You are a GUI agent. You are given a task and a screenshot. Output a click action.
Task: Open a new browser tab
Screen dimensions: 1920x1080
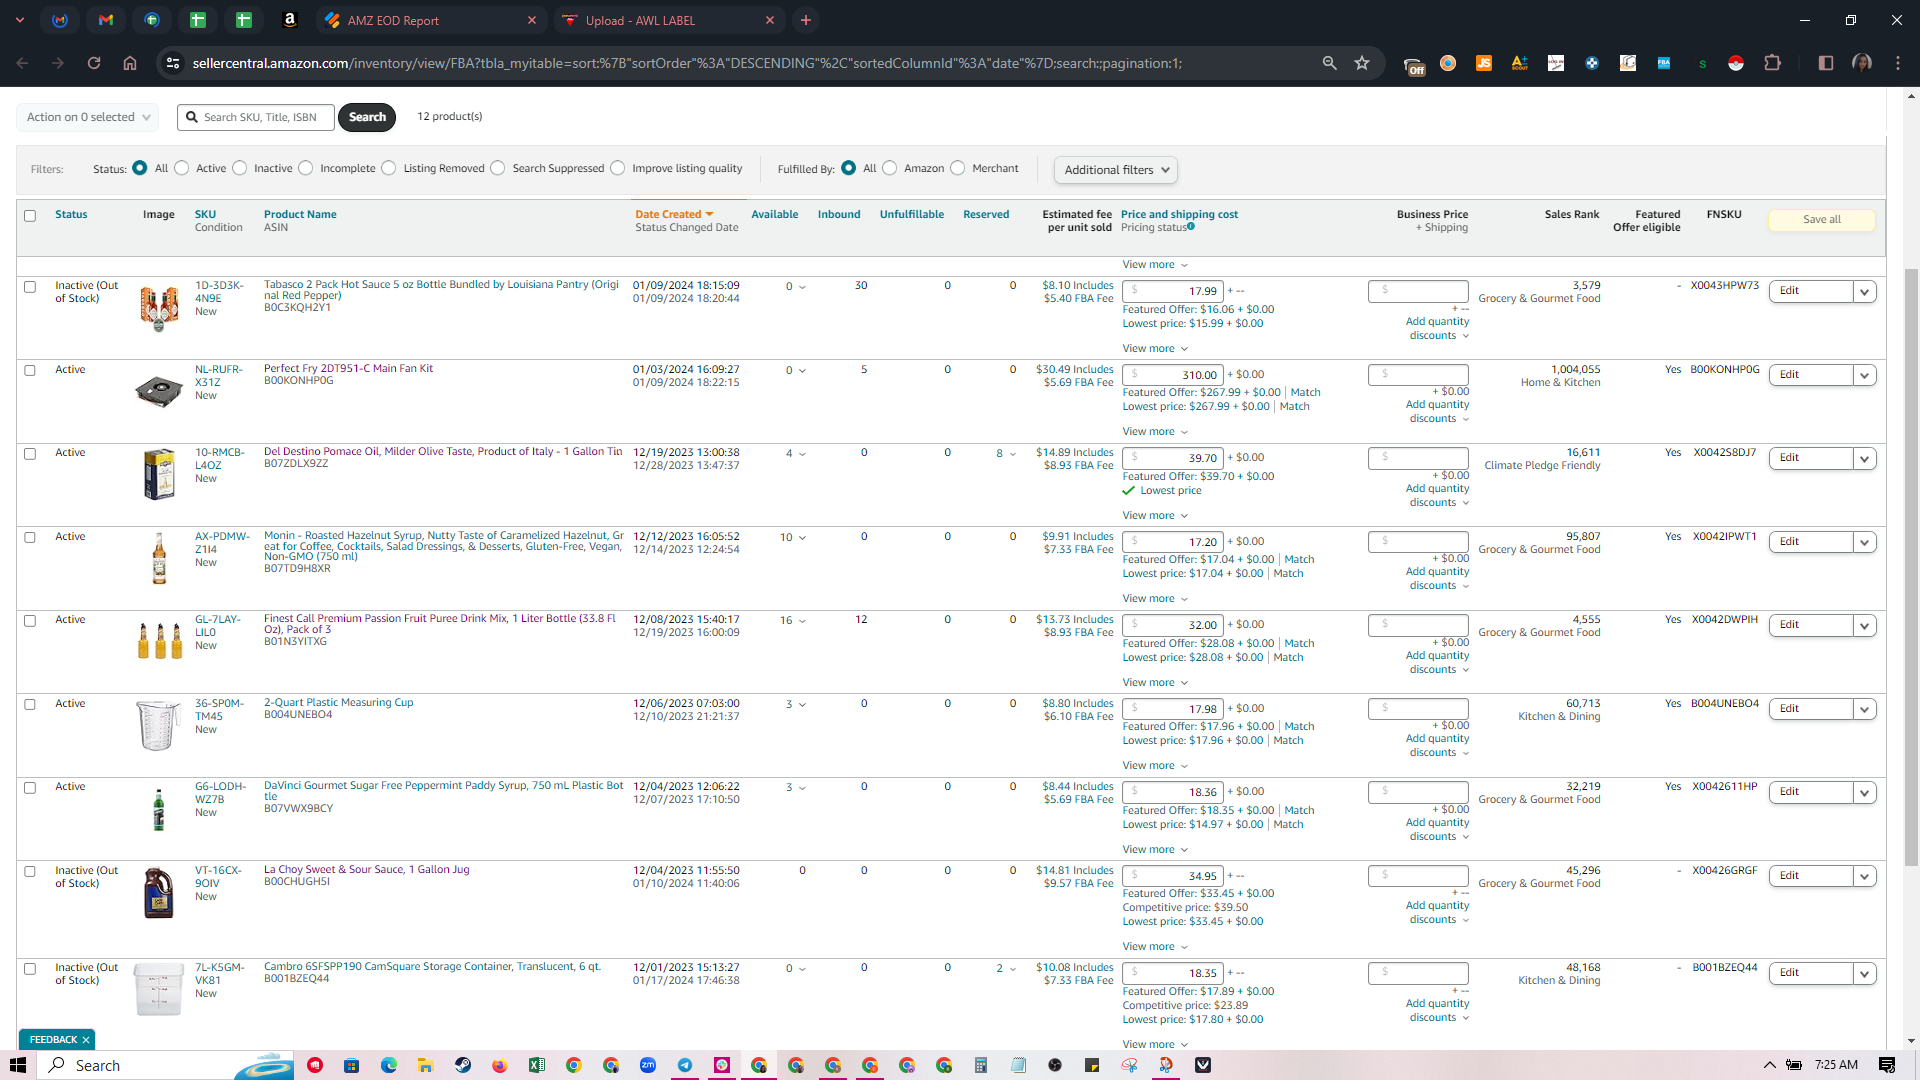coord(806,20)
